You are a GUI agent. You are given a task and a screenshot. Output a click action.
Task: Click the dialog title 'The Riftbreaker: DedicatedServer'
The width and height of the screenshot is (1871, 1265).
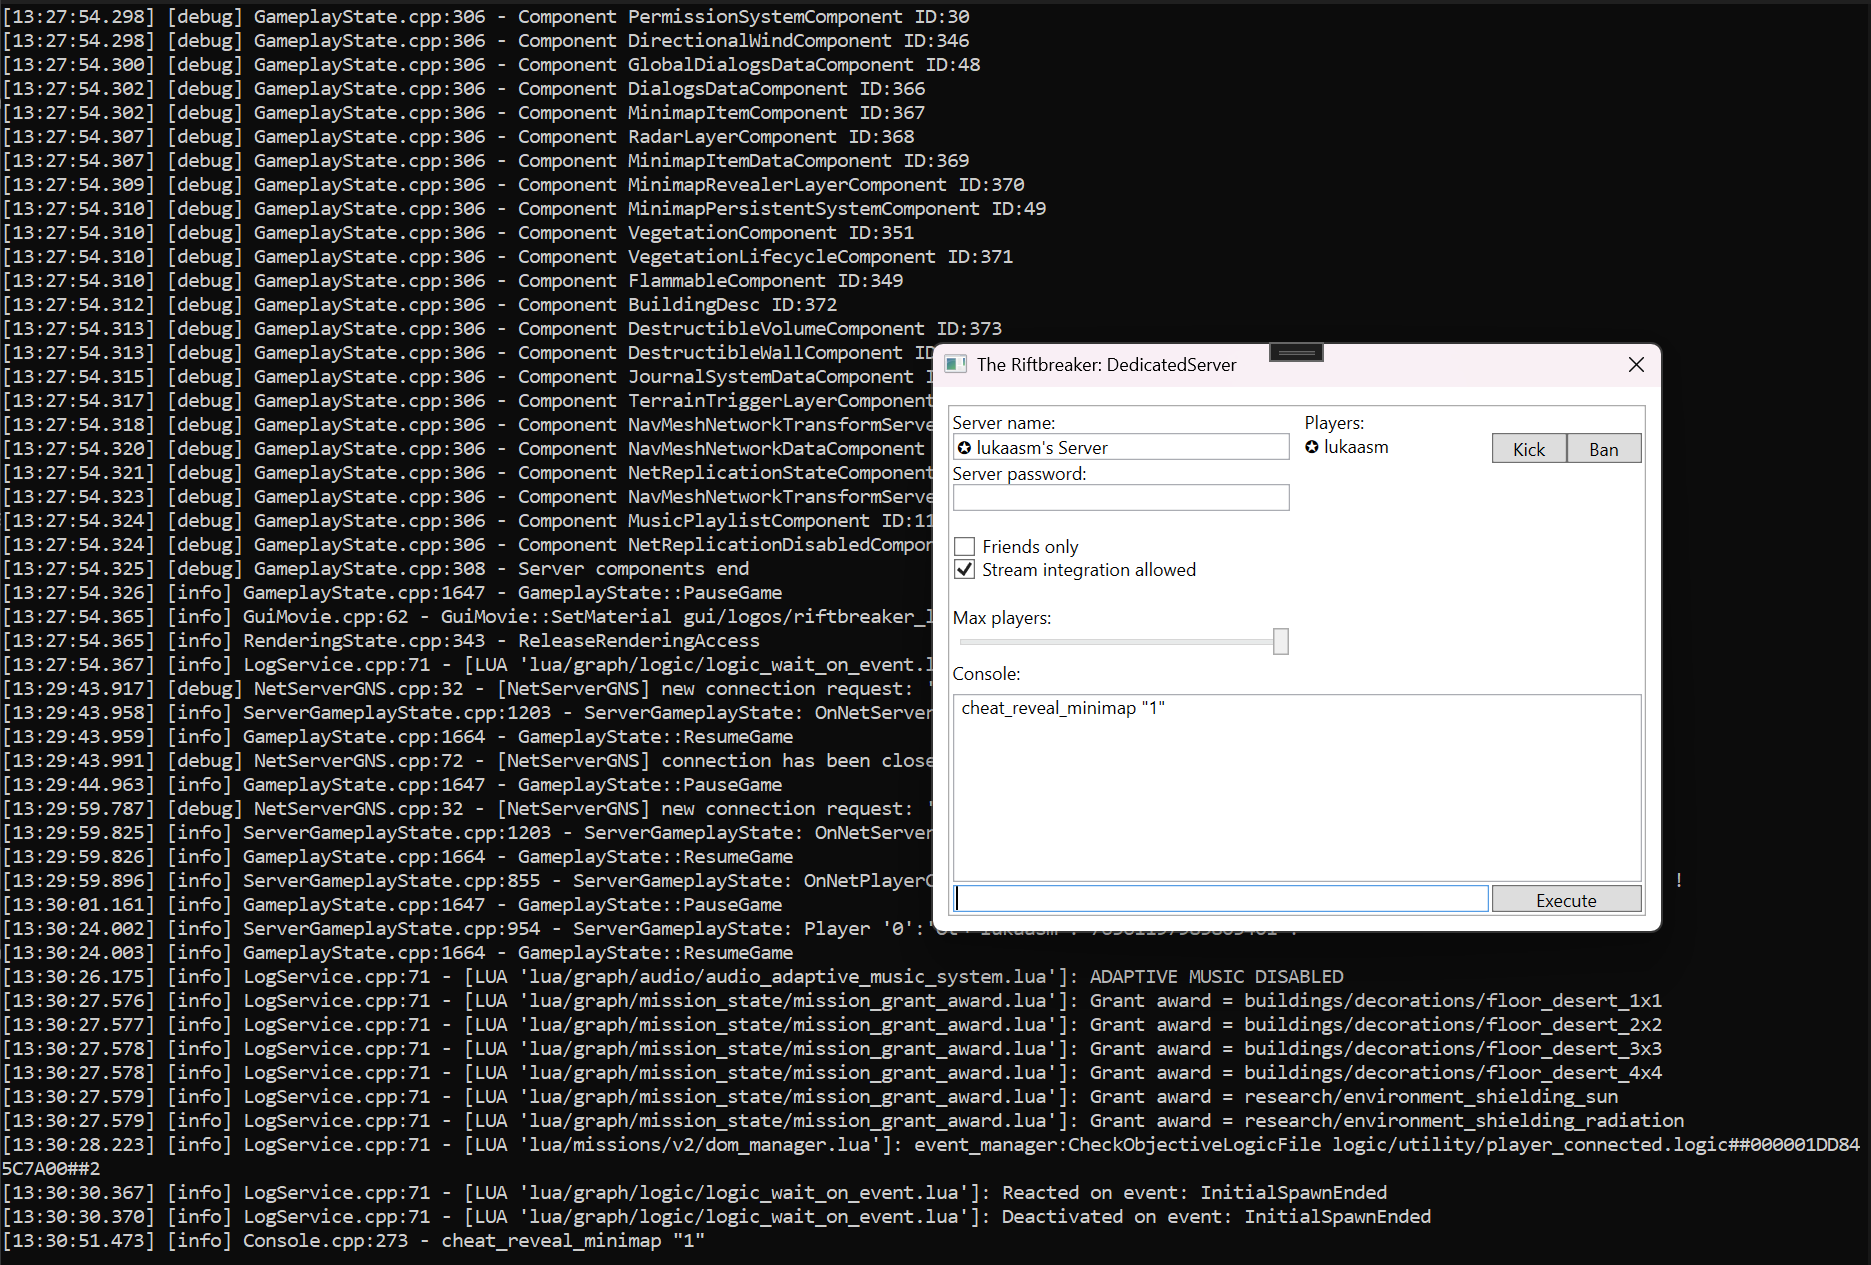[x=1106, y=365]
